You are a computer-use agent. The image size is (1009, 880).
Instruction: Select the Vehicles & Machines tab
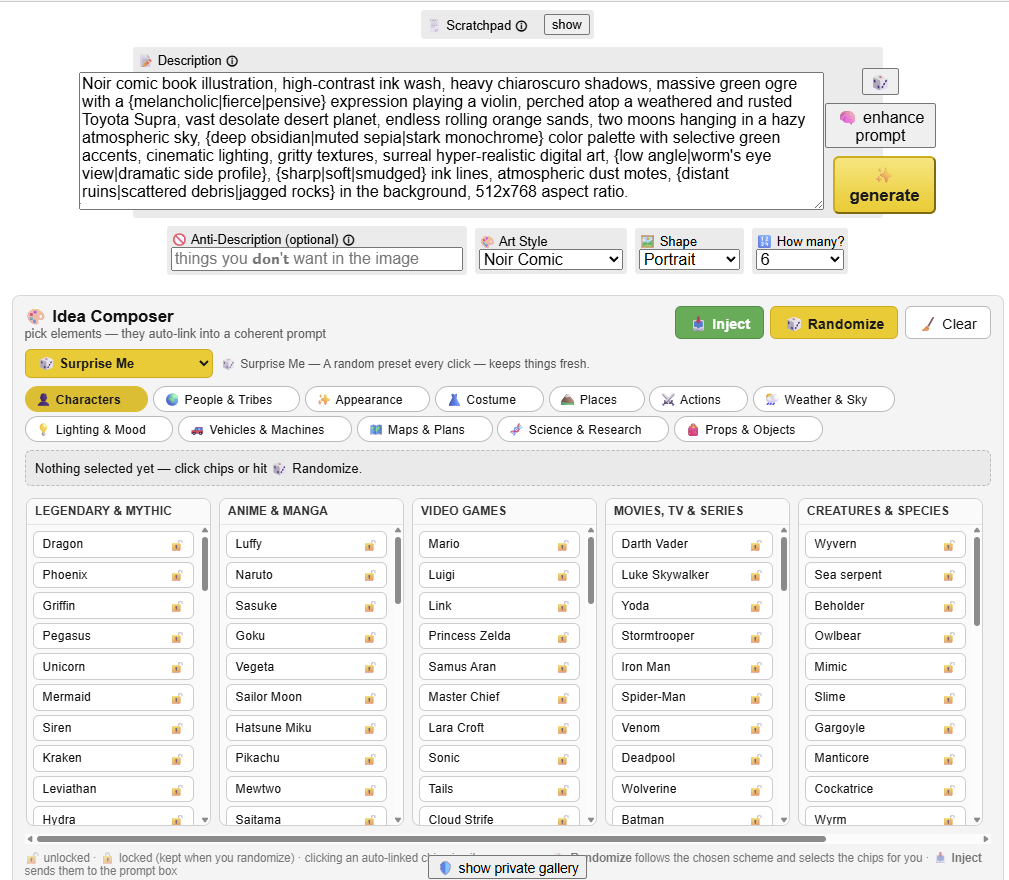[265, 430]
